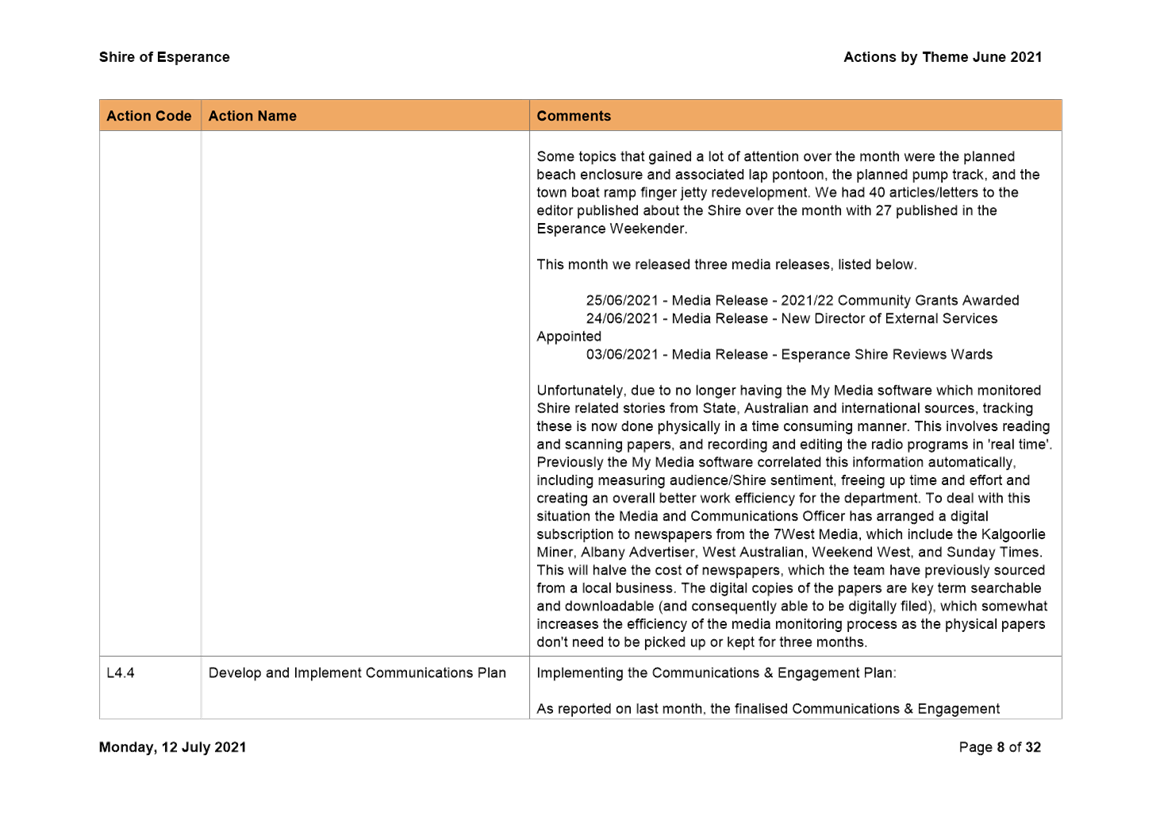Click the '24/06/2021 - Media Release' New Director line
The width and height of the screenshot is (1160, 821).
pos(792,318)
